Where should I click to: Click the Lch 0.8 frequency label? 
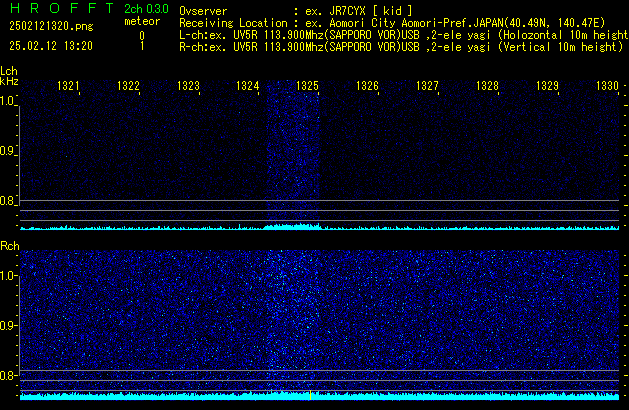tap(7, 201)
